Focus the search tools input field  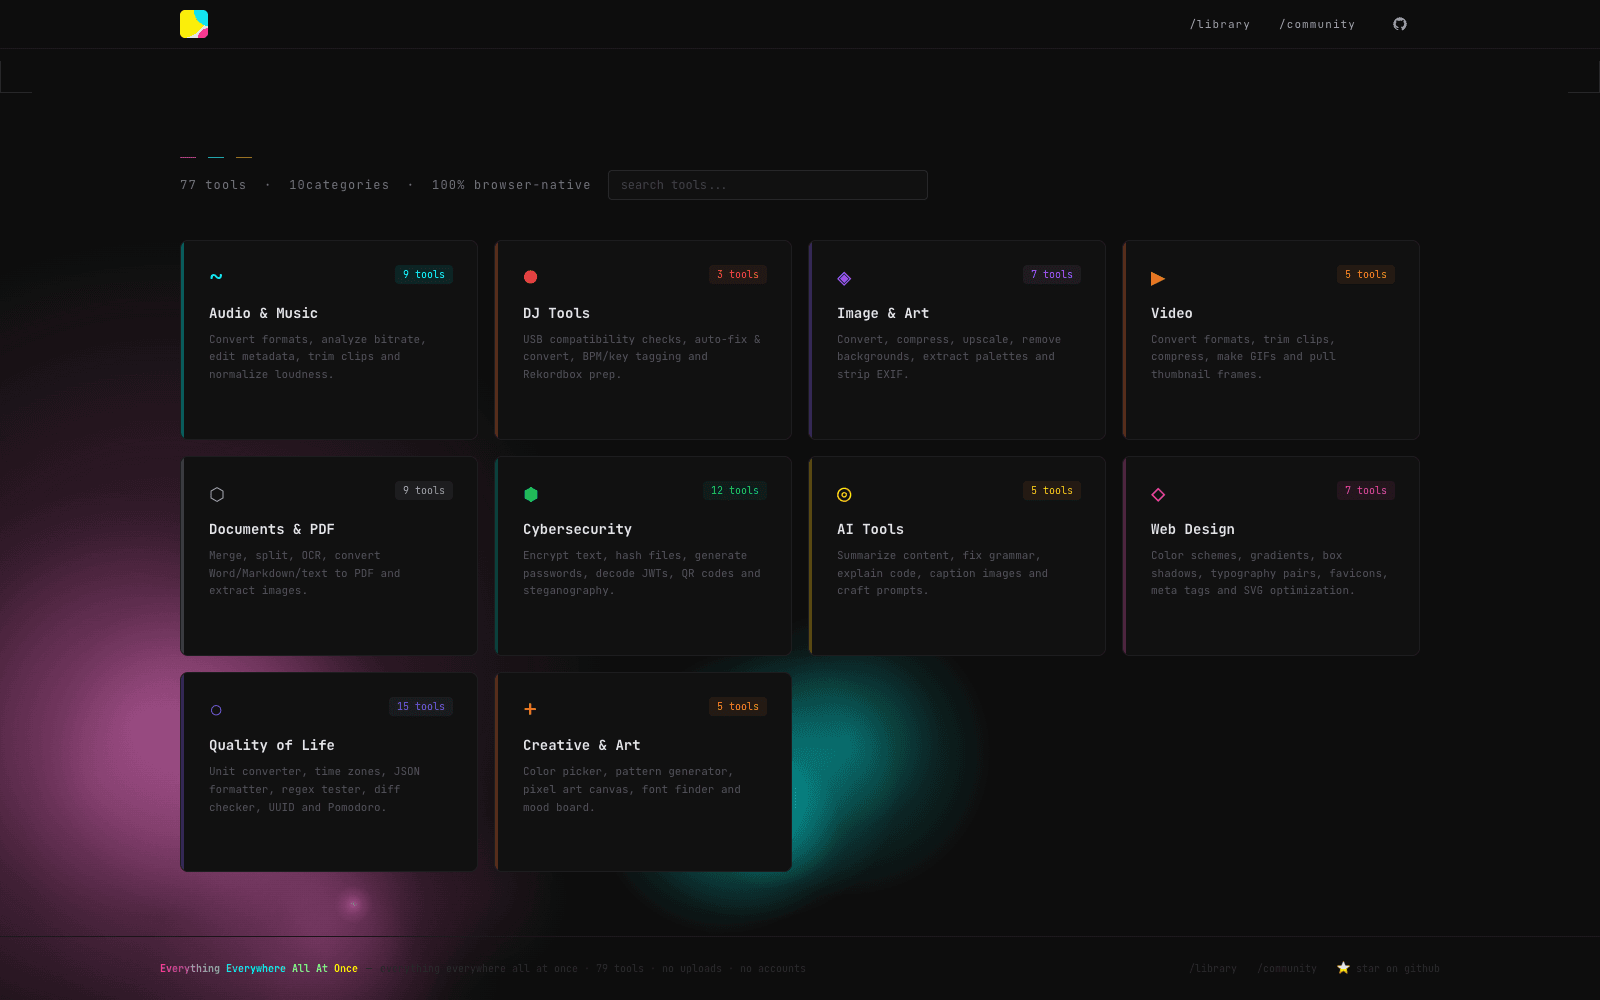768,185
